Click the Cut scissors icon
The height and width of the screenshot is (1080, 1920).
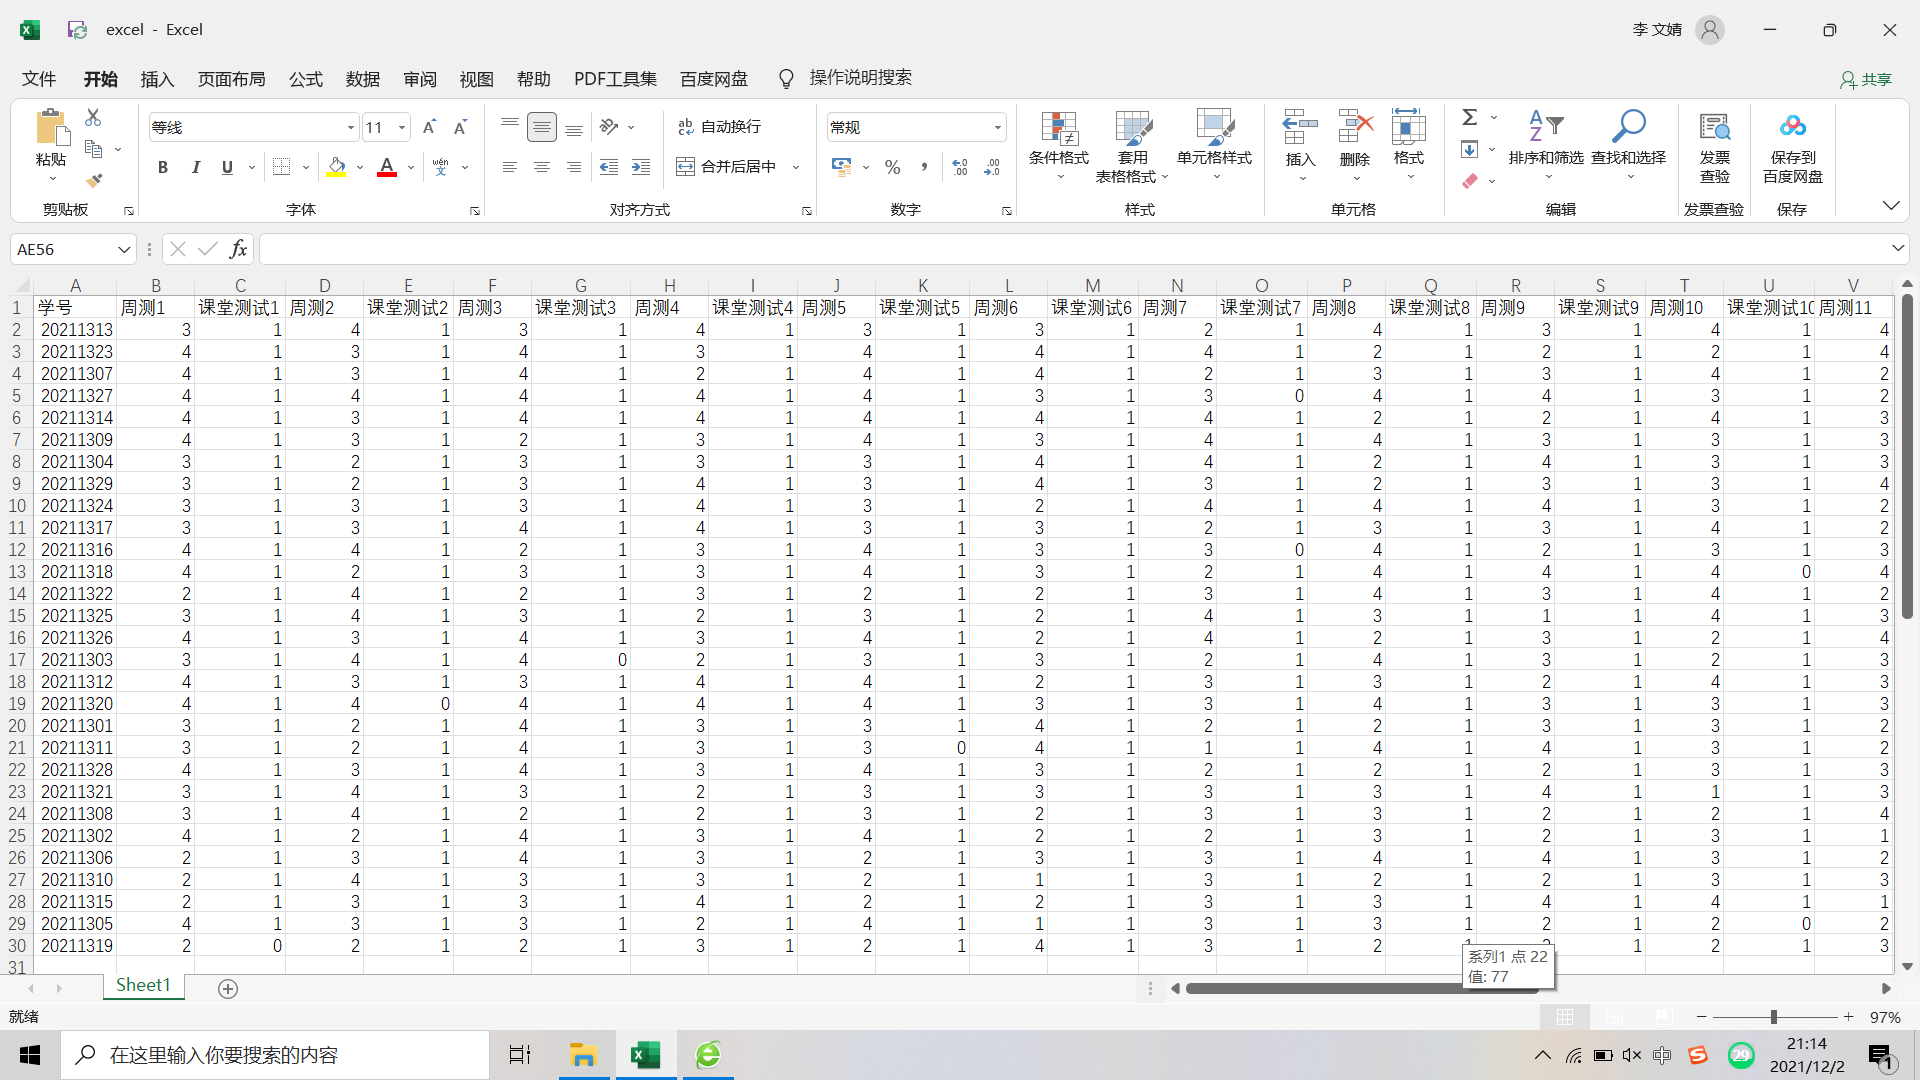[x=93, y=117]
